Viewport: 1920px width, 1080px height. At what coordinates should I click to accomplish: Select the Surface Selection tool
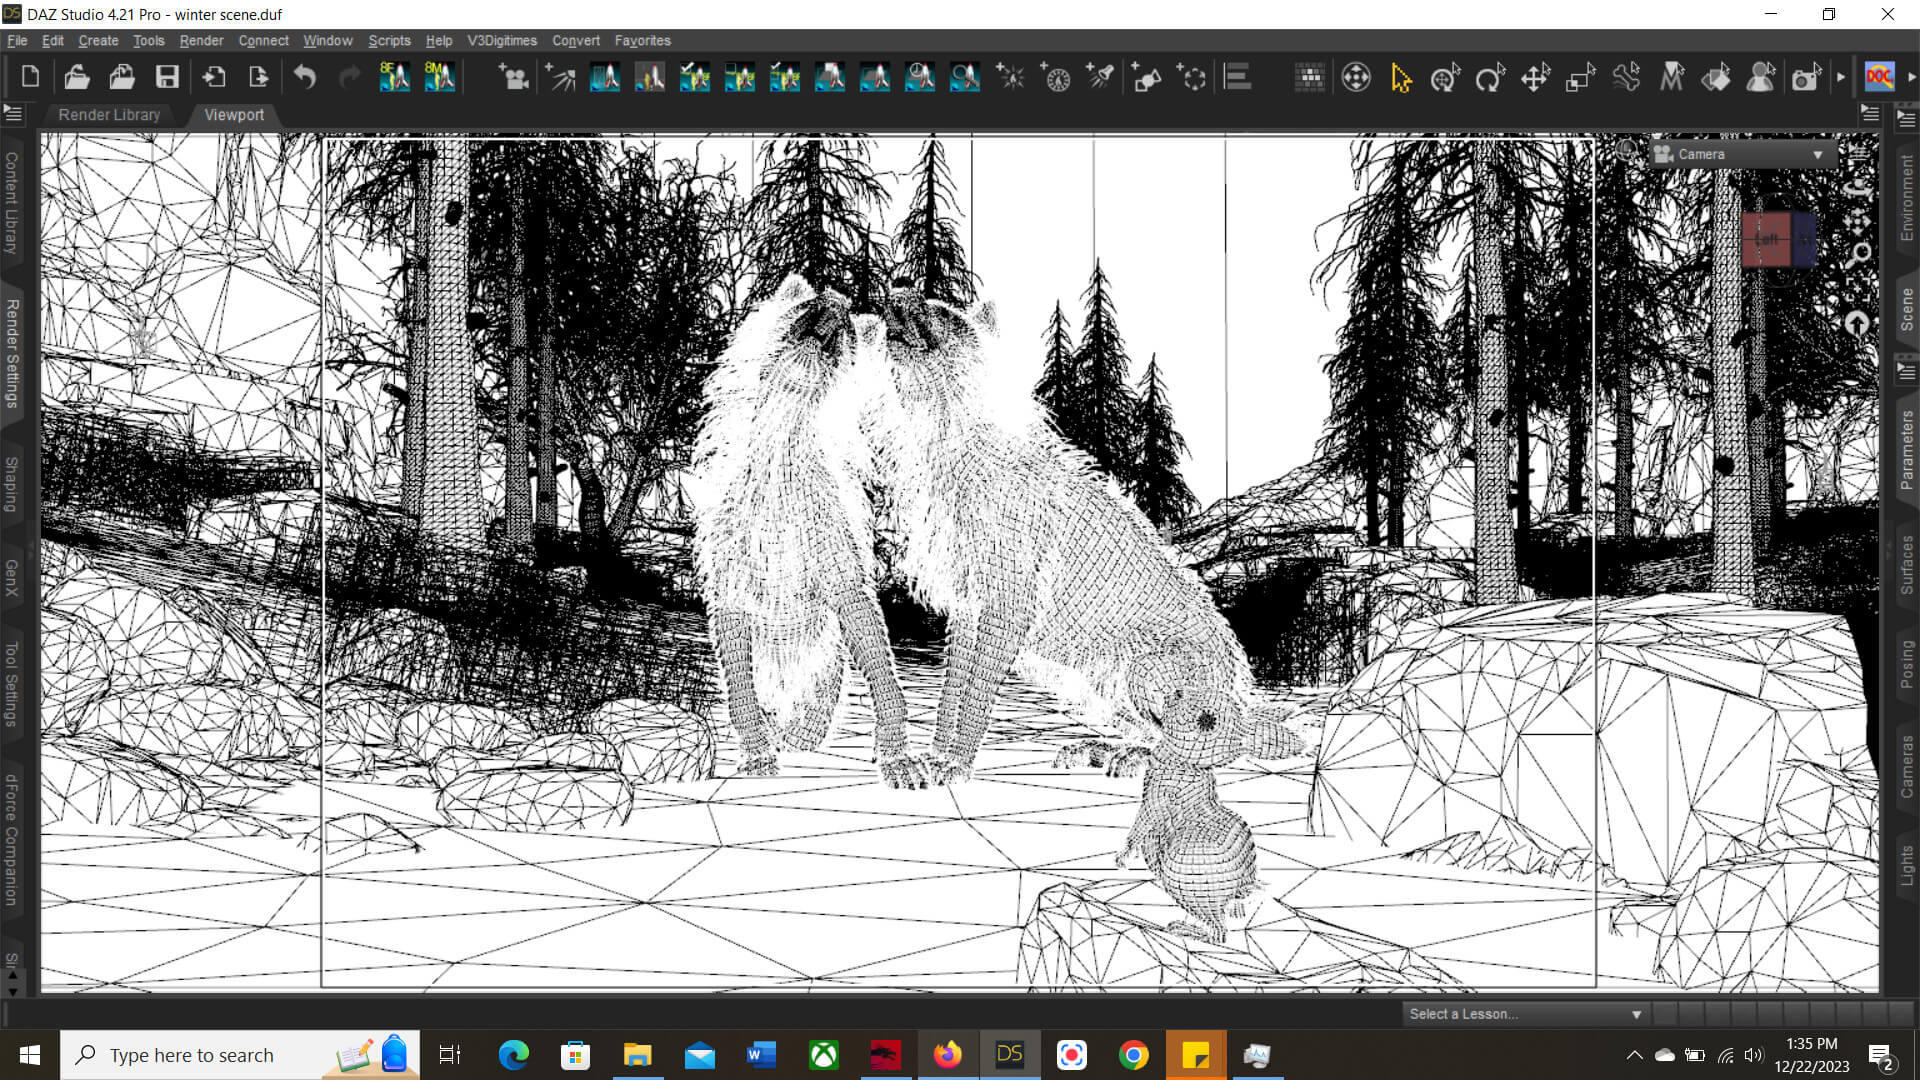coord(1716,77)
